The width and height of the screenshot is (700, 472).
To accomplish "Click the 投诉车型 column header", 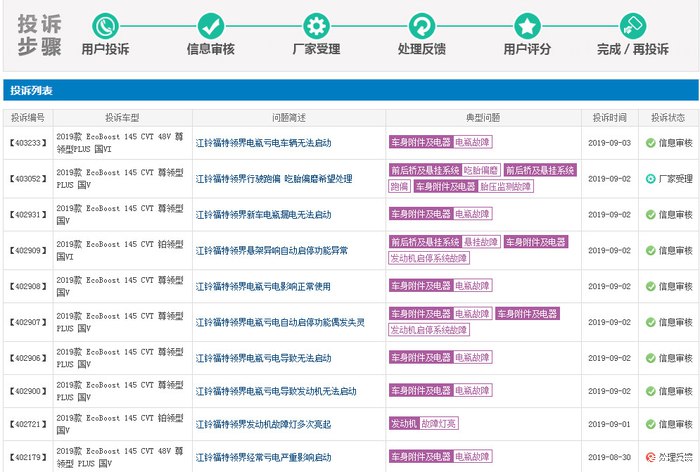I will click(122, 118).
